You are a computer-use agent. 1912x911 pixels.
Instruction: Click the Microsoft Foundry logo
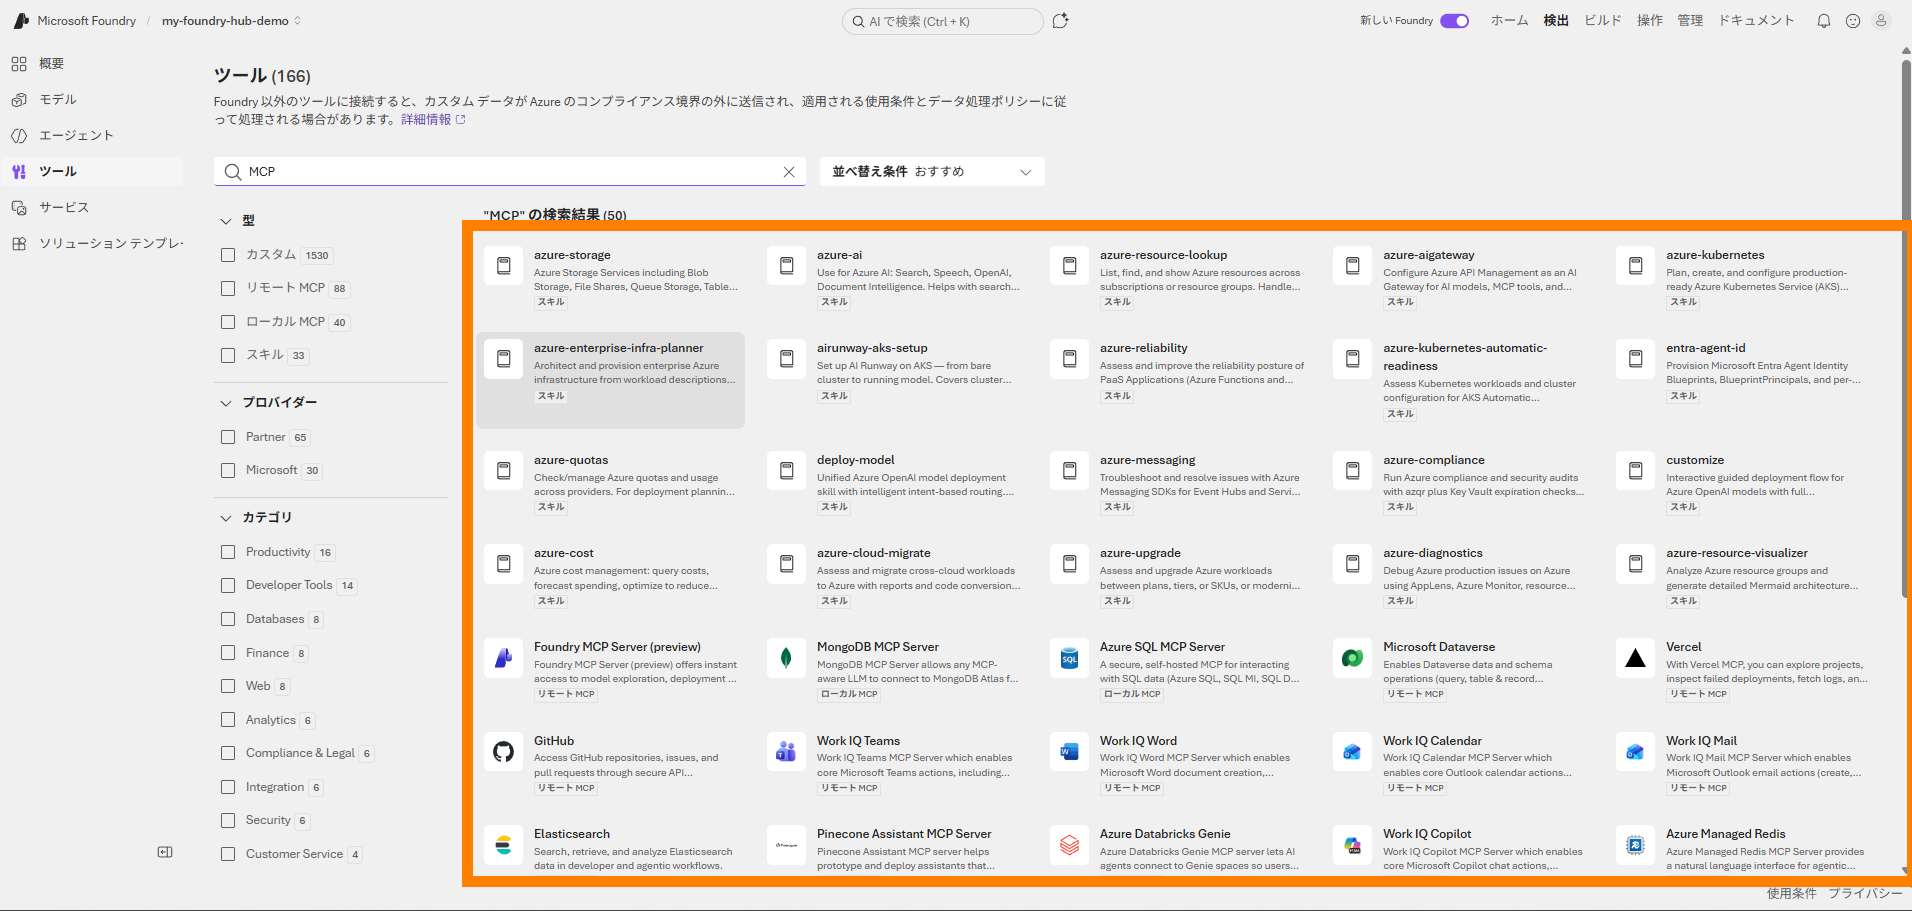pyautogui.click(x=21, y=21)
